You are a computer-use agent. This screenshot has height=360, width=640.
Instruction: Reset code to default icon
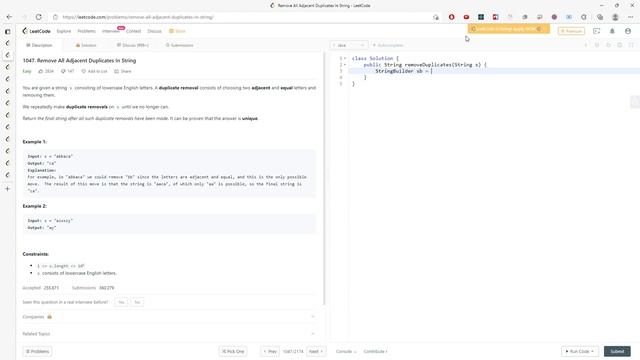click(609, 45)
